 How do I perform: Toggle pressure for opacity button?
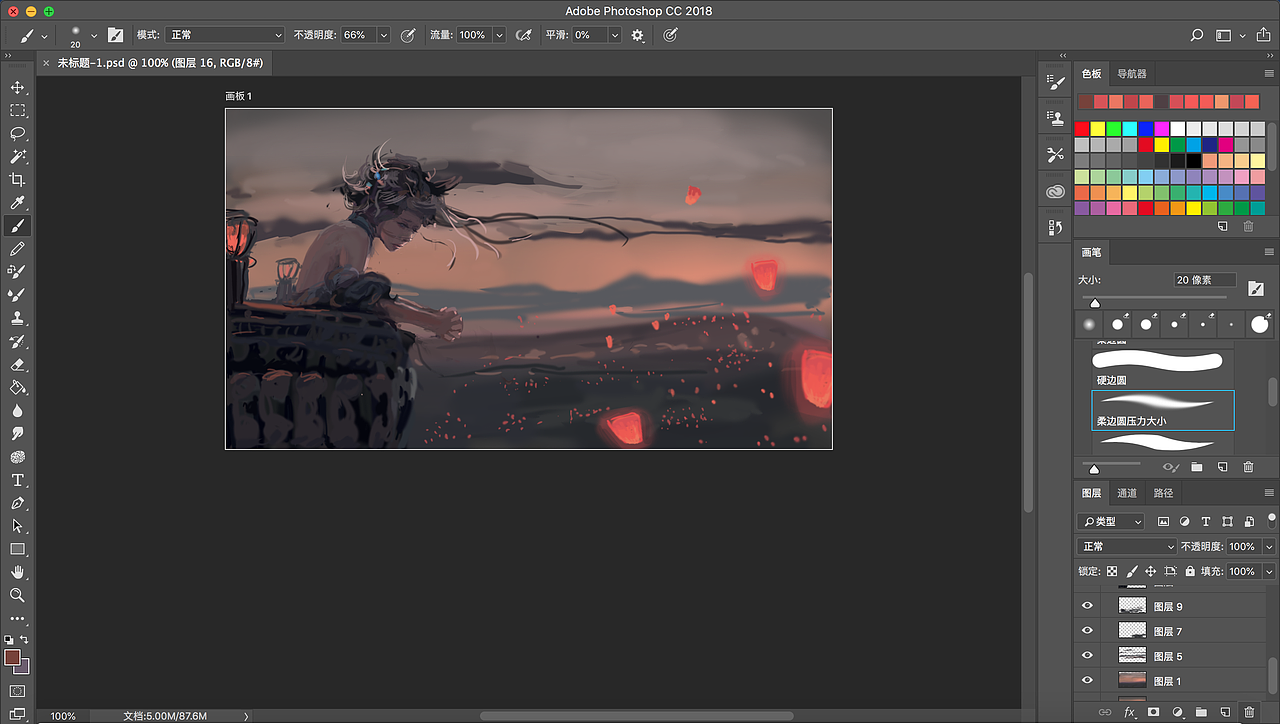tap(408, 35)
